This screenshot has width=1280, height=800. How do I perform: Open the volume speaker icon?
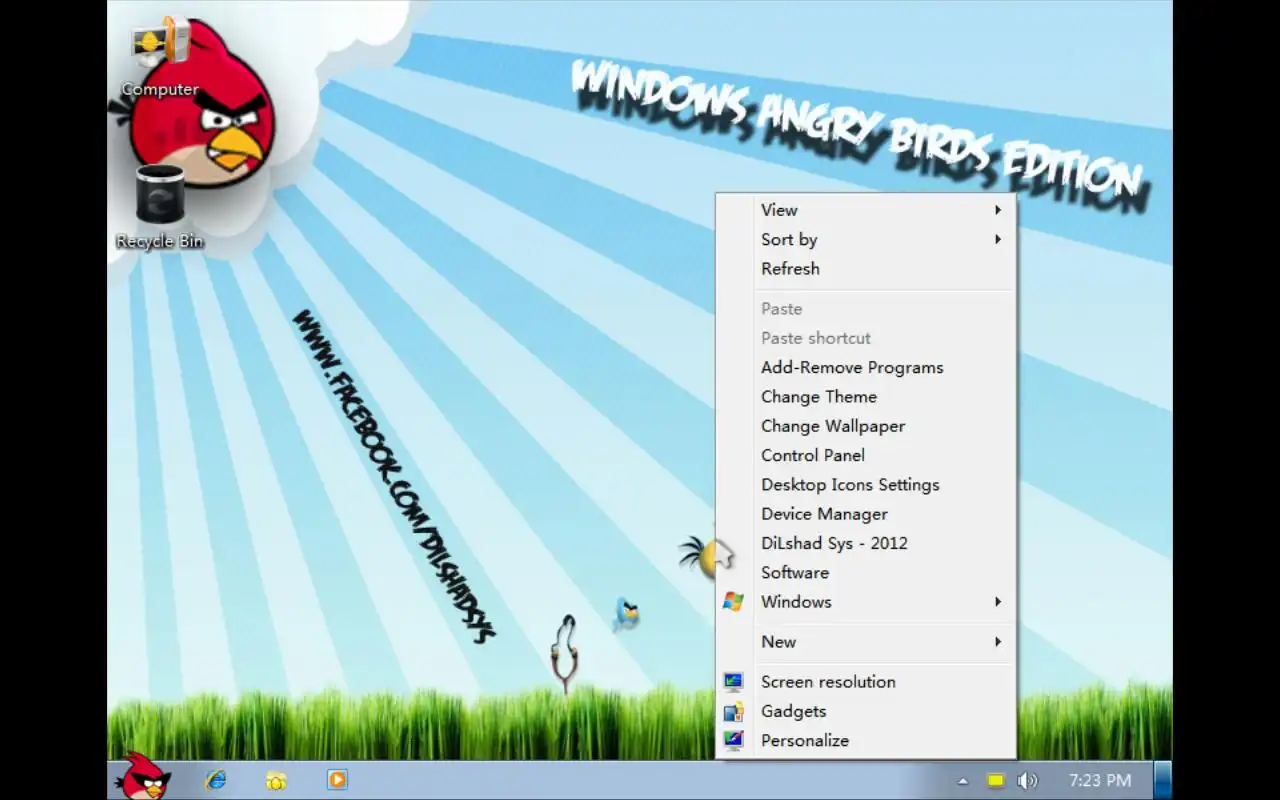coord(1027,781)
